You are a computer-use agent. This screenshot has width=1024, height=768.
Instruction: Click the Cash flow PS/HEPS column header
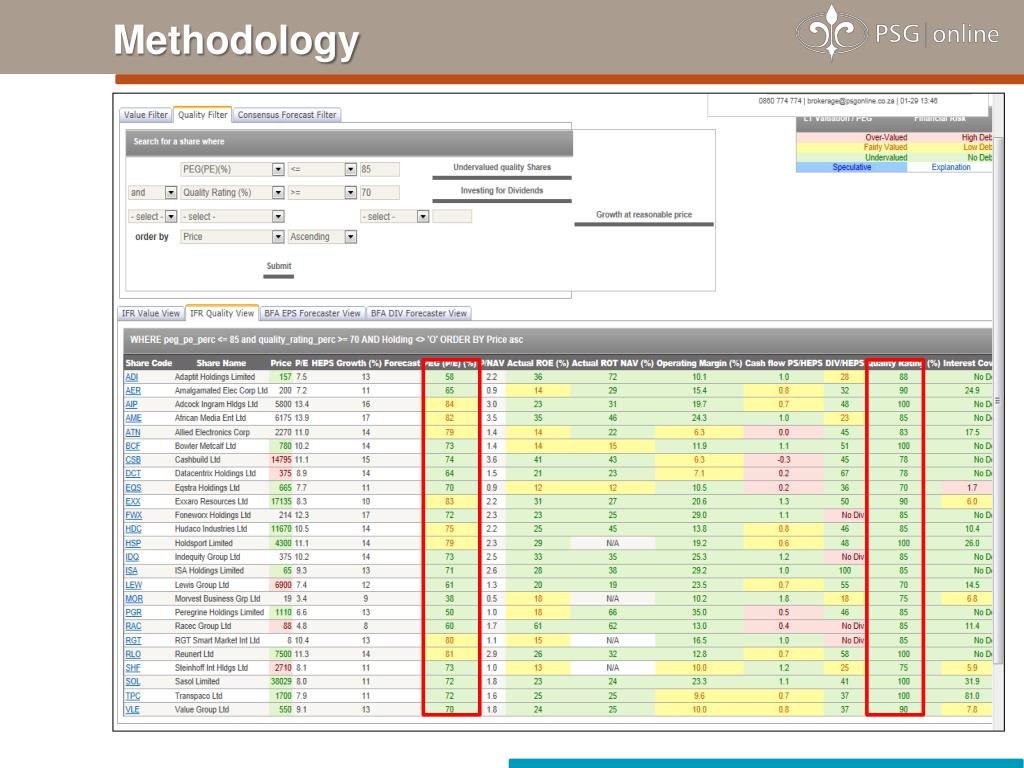(x=784, y=363)
